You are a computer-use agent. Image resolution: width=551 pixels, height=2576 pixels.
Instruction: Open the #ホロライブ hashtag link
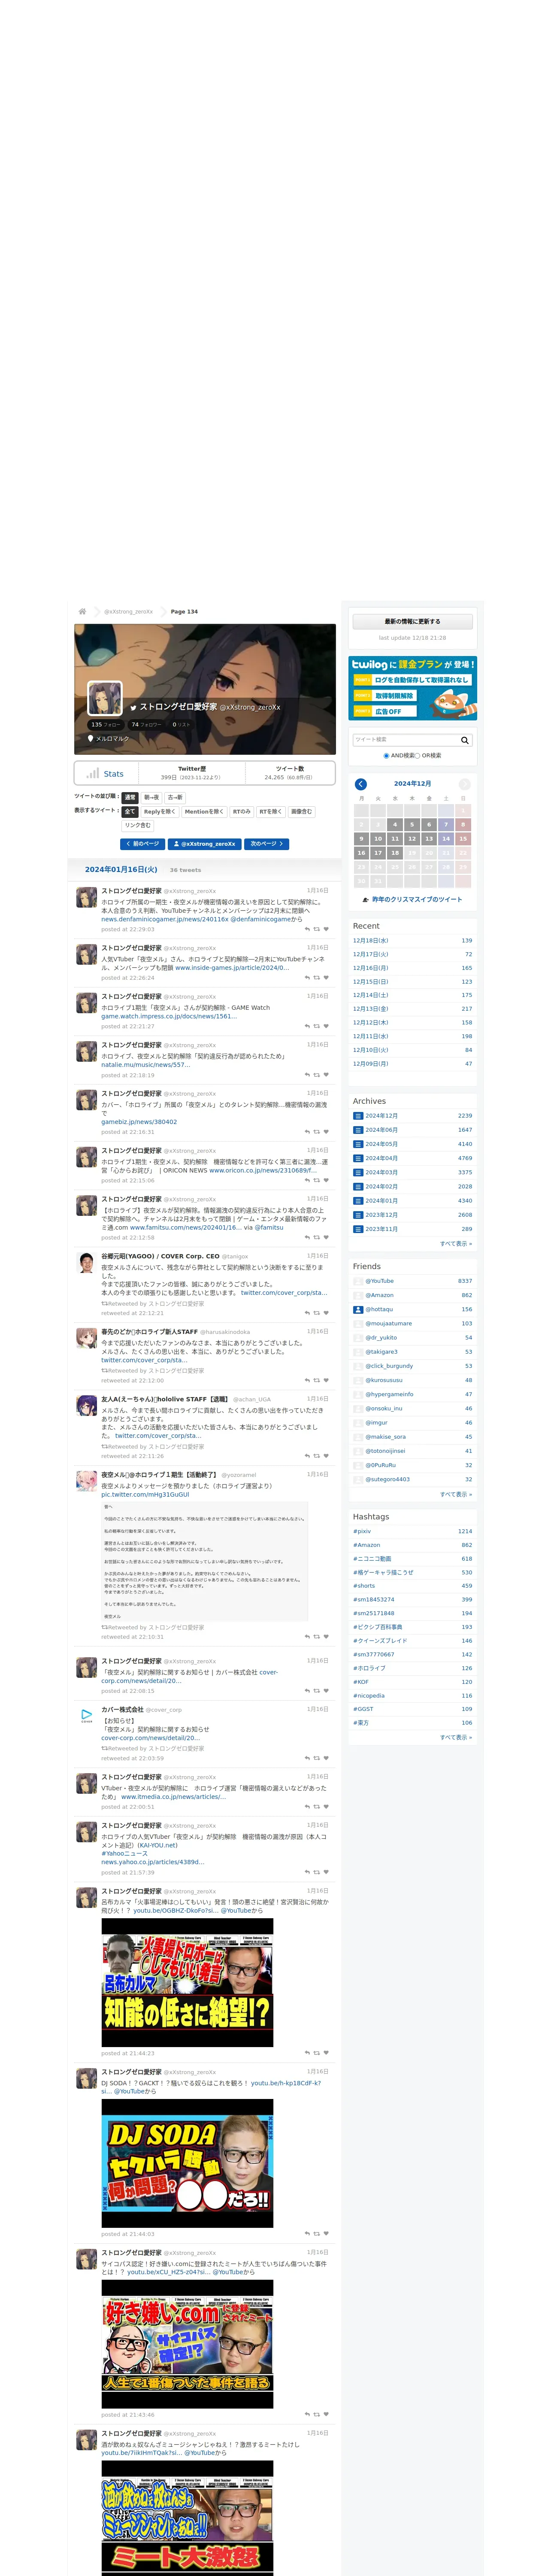pos(369,1668)
